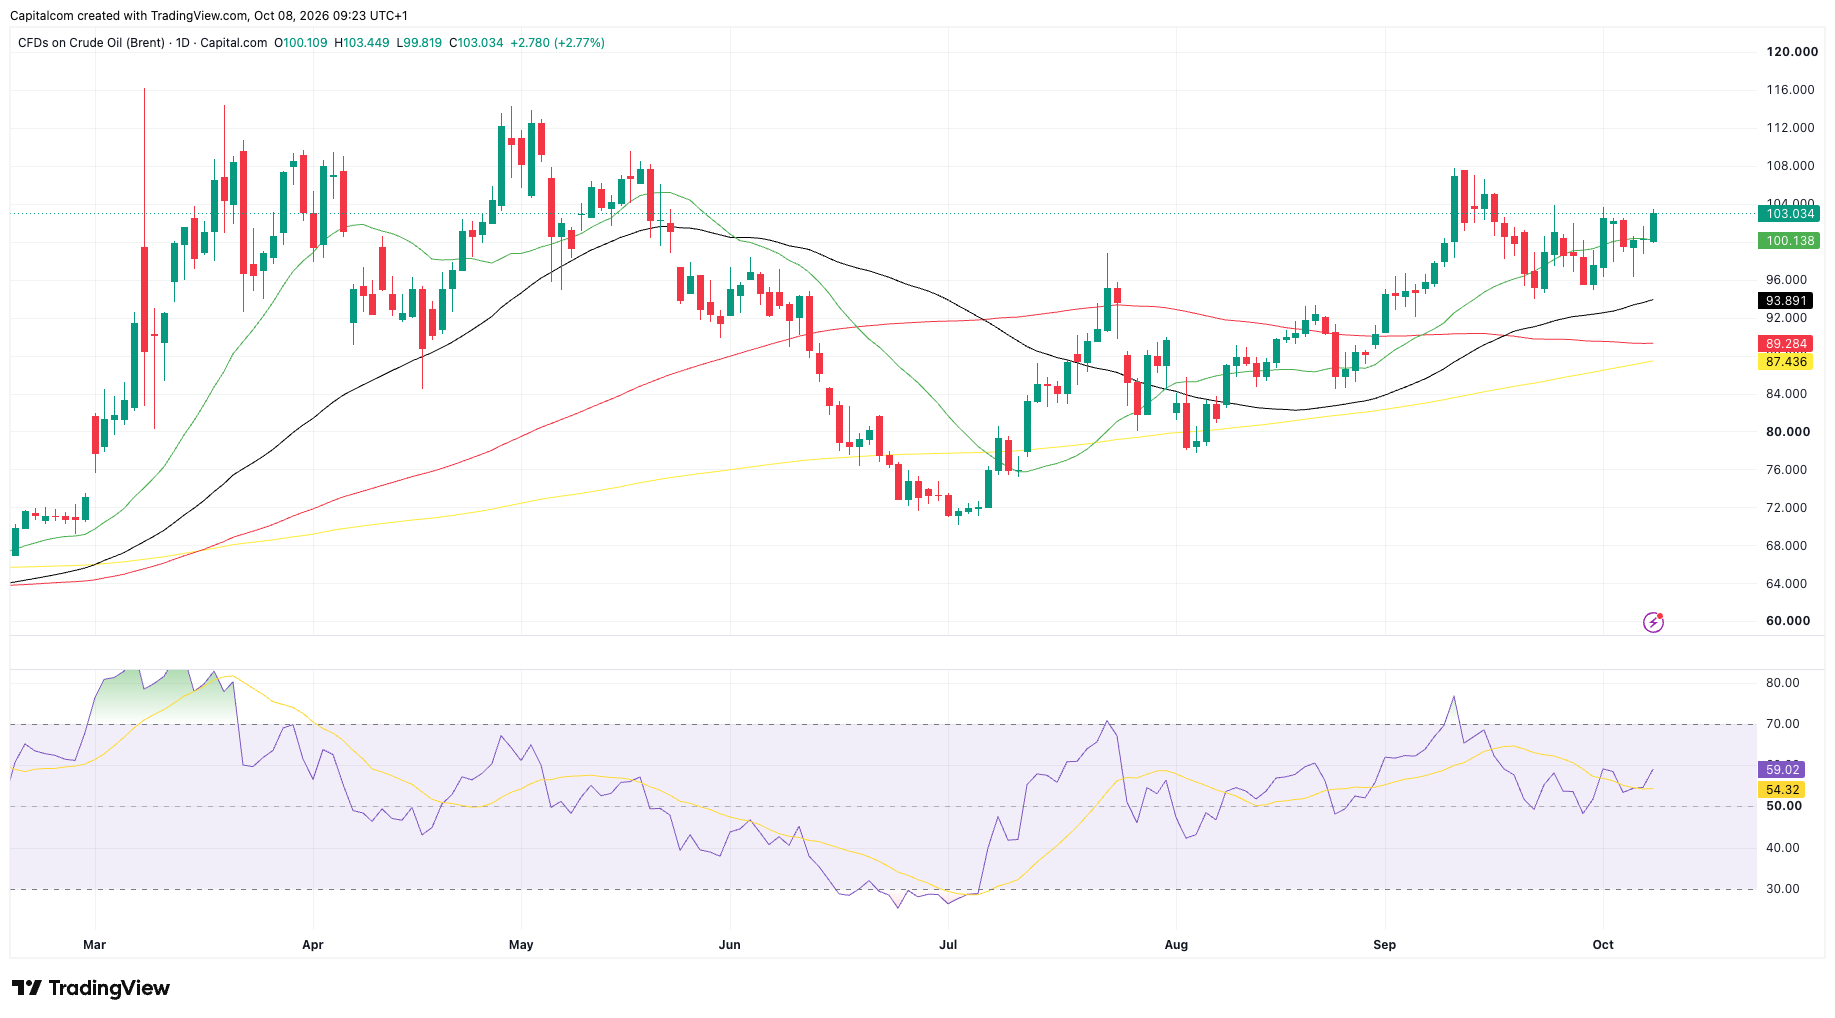Click the RSI value label 59.02
This screenshot has width=1835, height=1018.
(x=1782, y=770)
